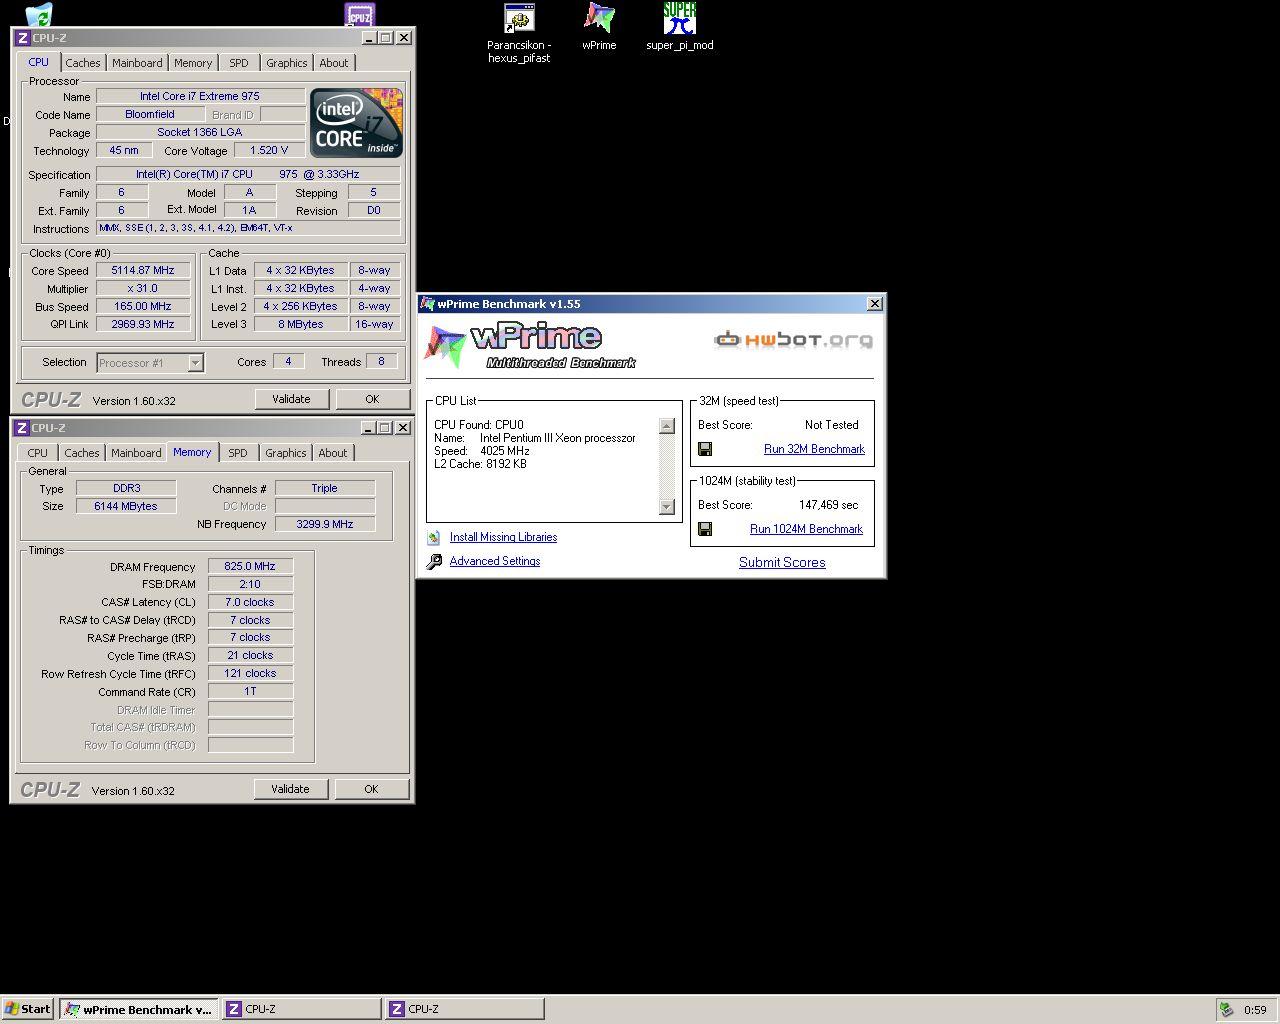Click the wPrime logo graphic

(530, 346)
